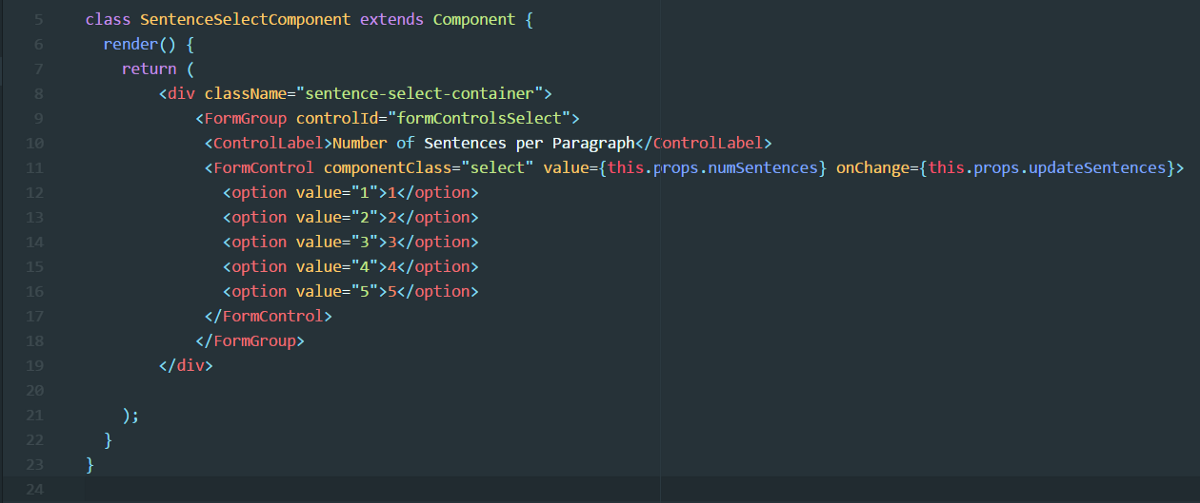Click line number 20 in the gutter
The width and height of the screenshot is (1200, 503).
point(35,390)
